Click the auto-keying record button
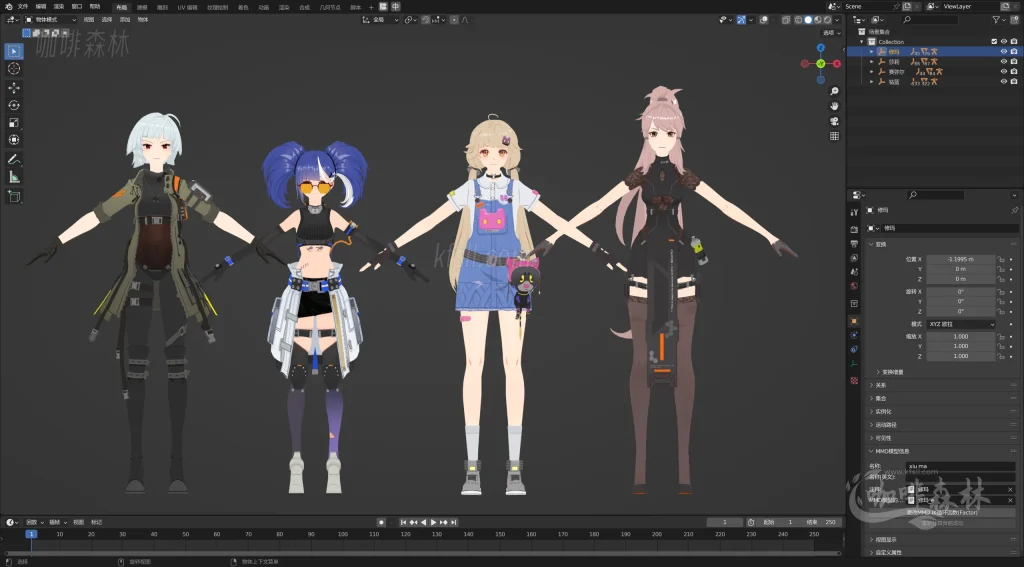The width and height of the screenshot is (1024, 567). 381,523
